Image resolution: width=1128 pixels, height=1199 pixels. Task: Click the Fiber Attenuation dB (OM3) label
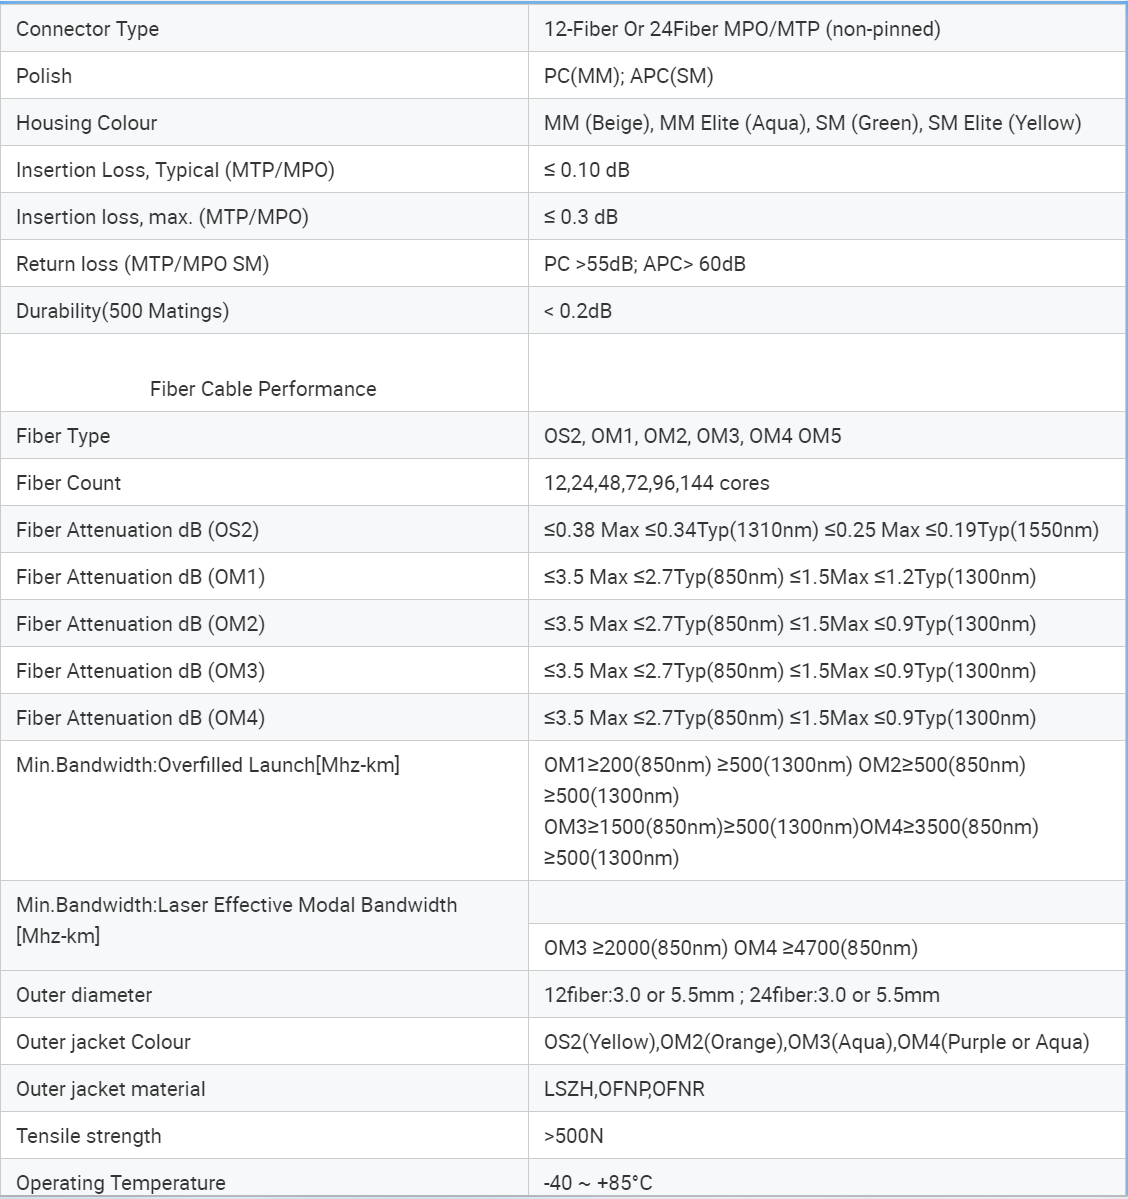click(141, 671)
